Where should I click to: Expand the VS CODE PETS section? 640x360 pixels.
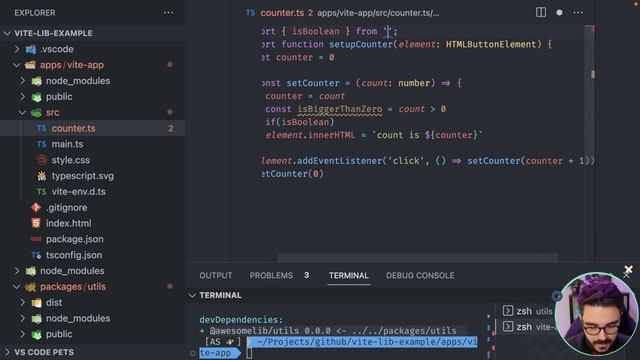coord(7,352)
